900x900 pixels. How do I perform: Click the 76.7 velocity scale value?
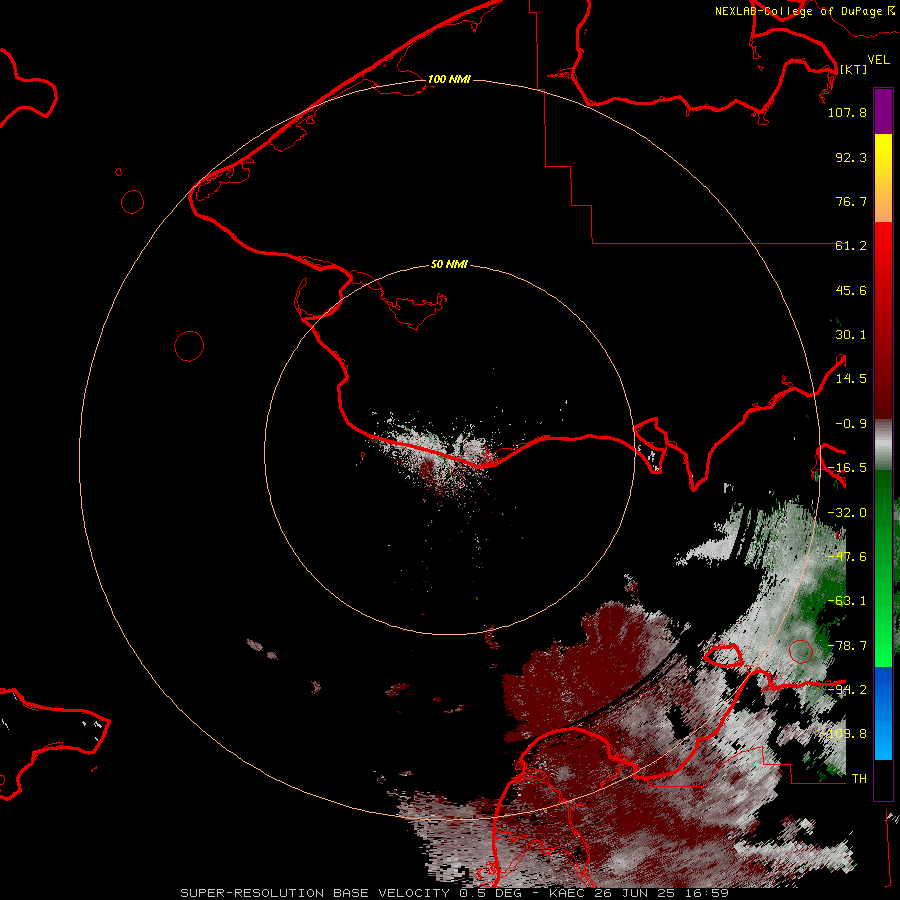pyautogui.click(x=851, y=201)
